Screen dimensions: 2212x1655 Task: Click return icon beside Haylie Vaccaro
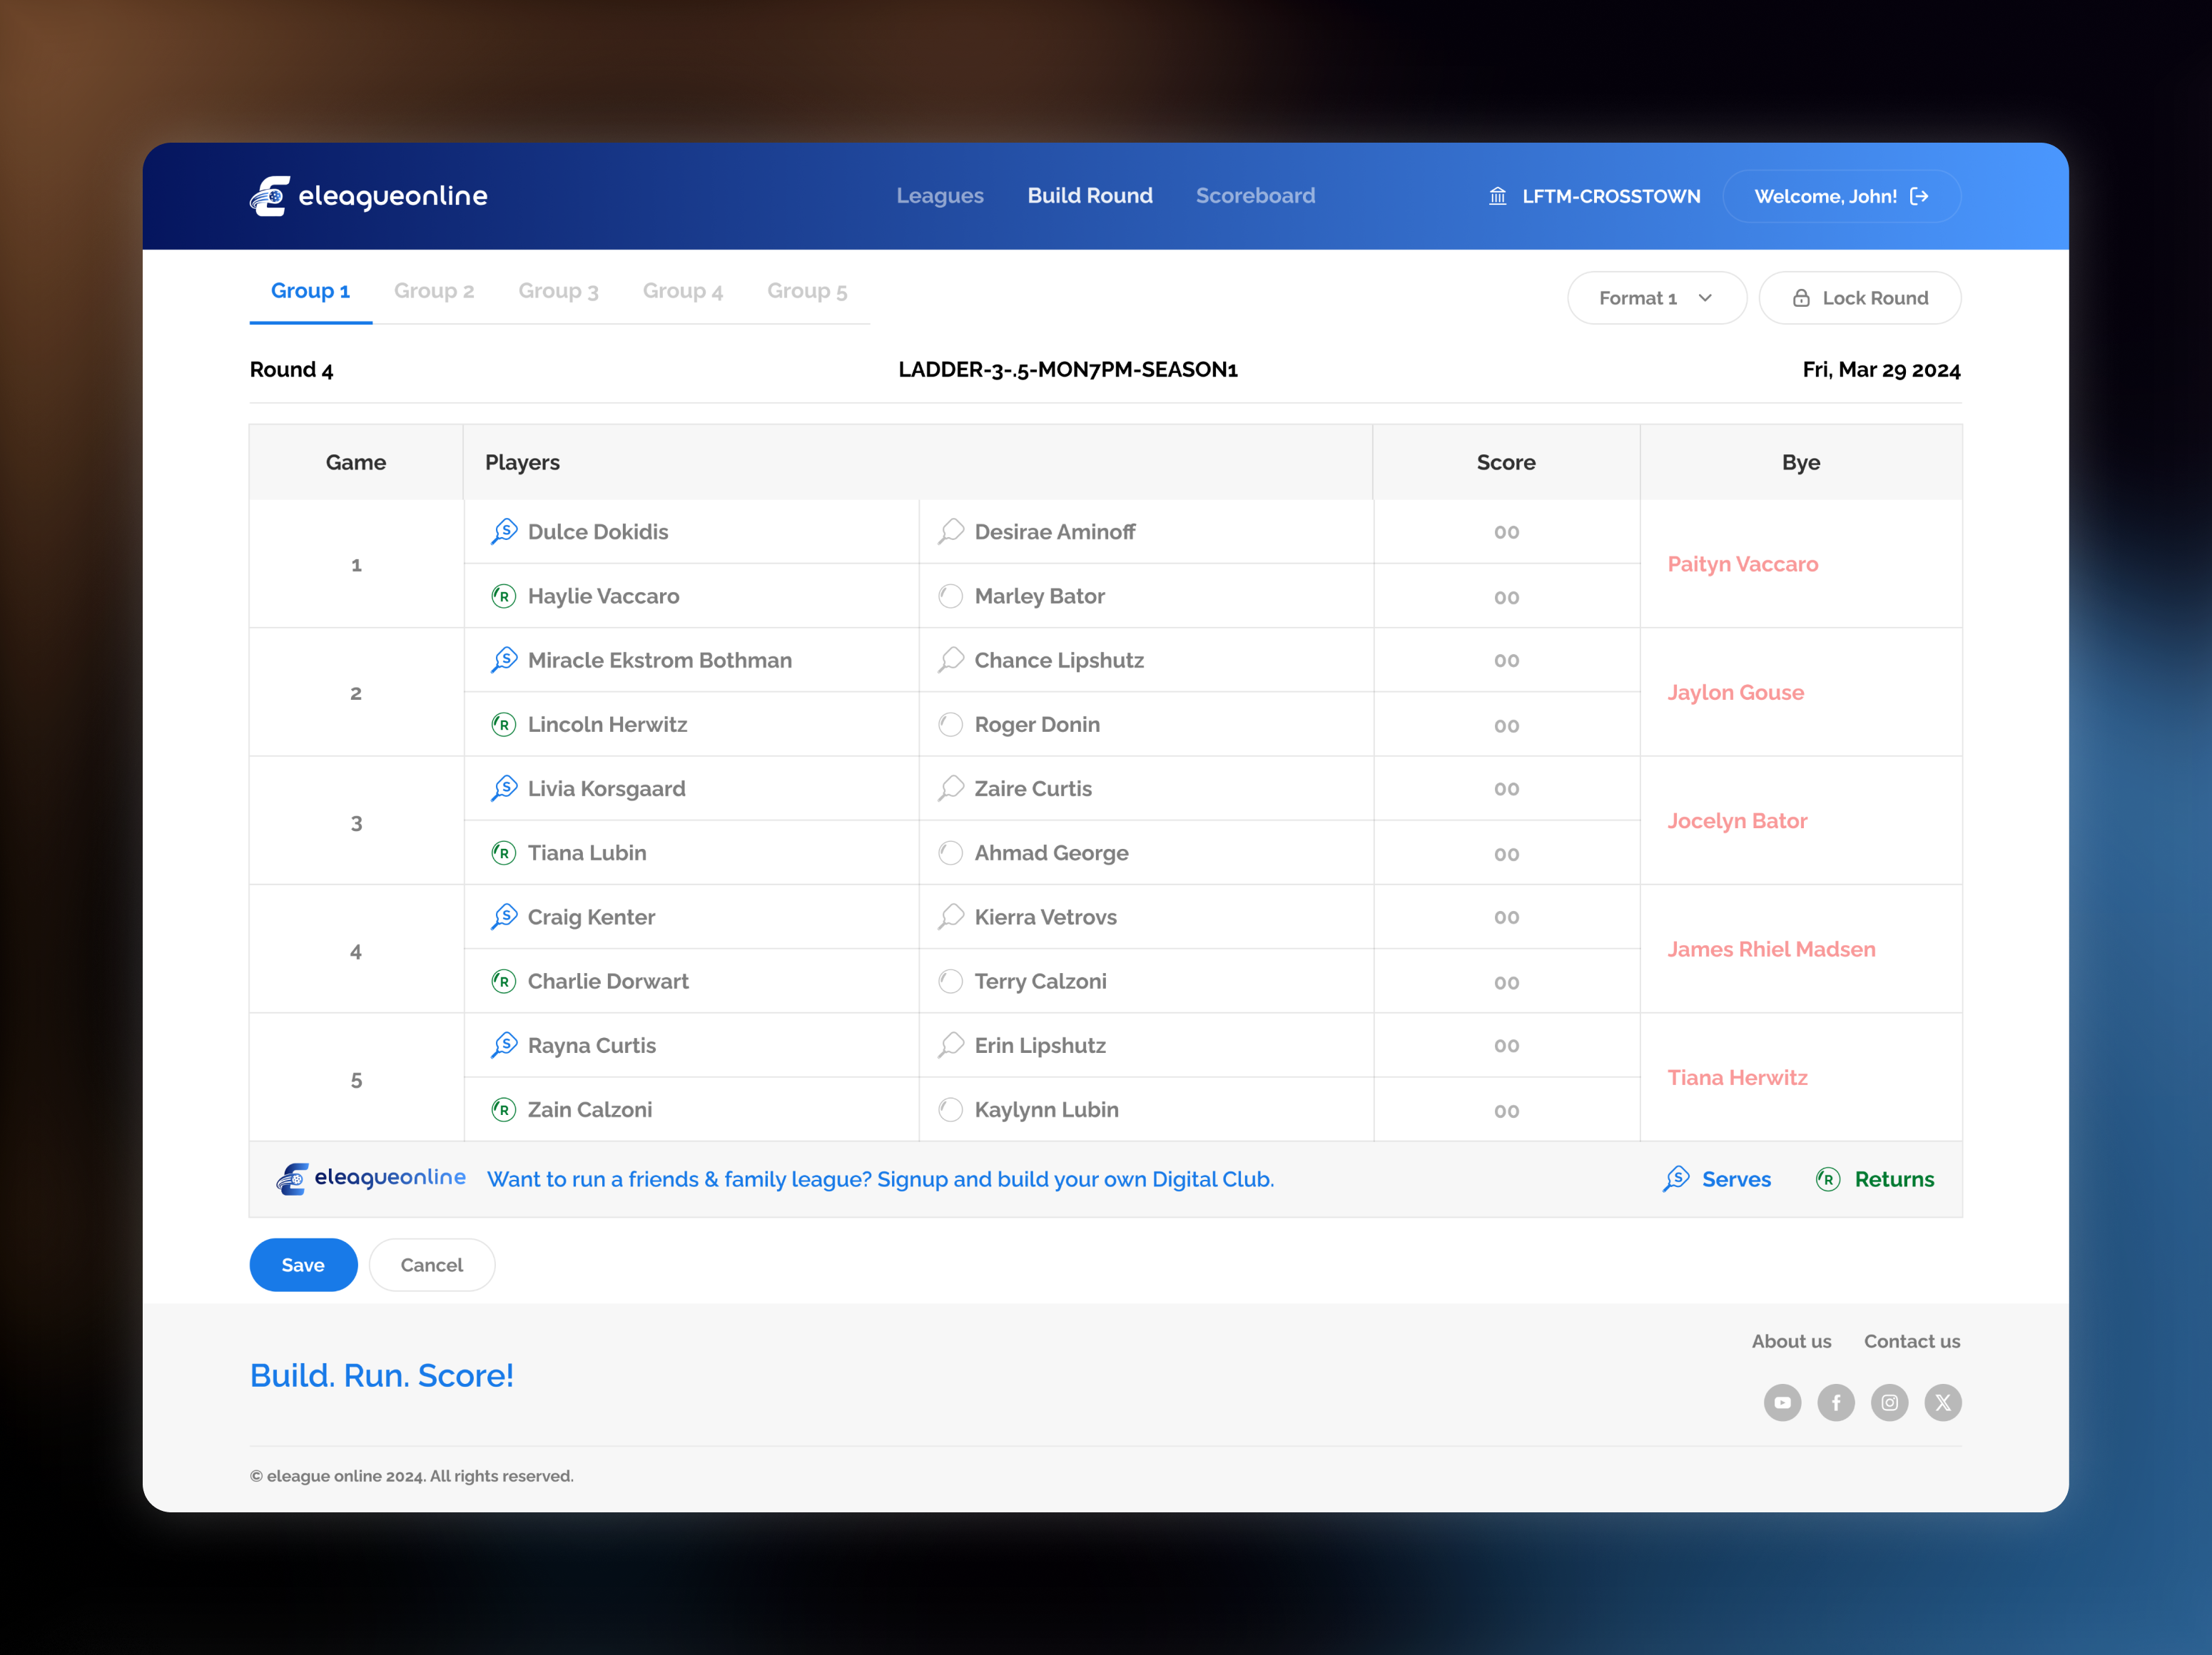(504, 596)
